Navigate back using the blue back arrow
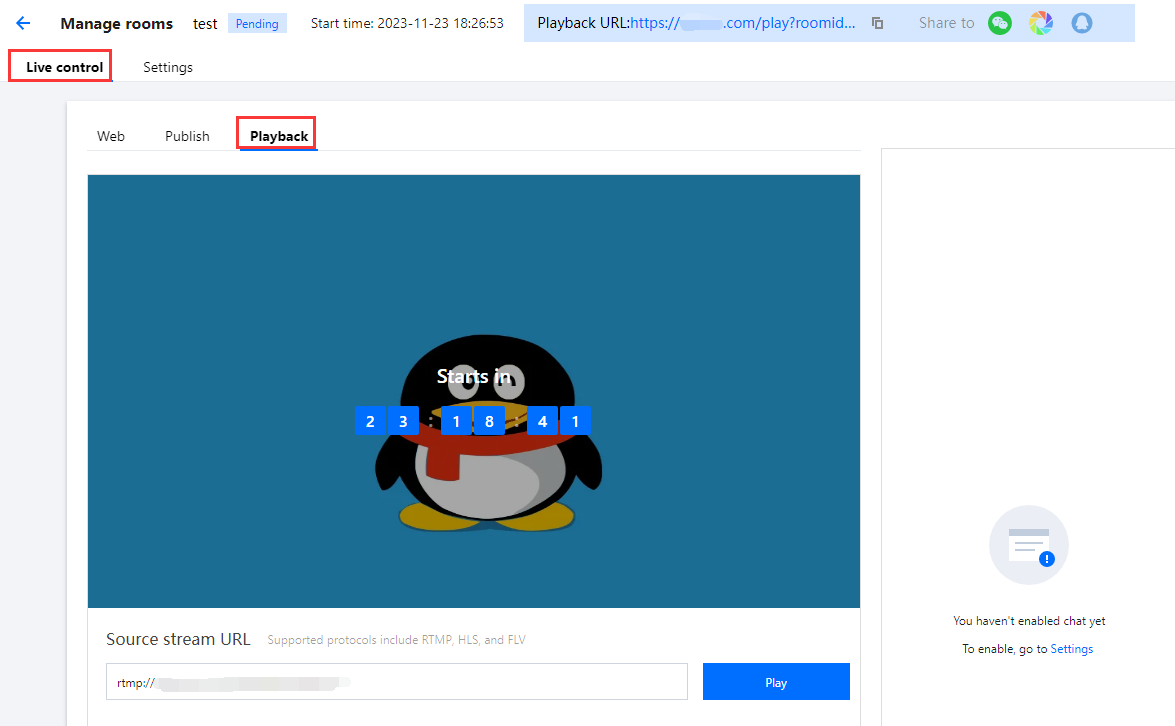The image size is (1175, 726). [23, 23]
